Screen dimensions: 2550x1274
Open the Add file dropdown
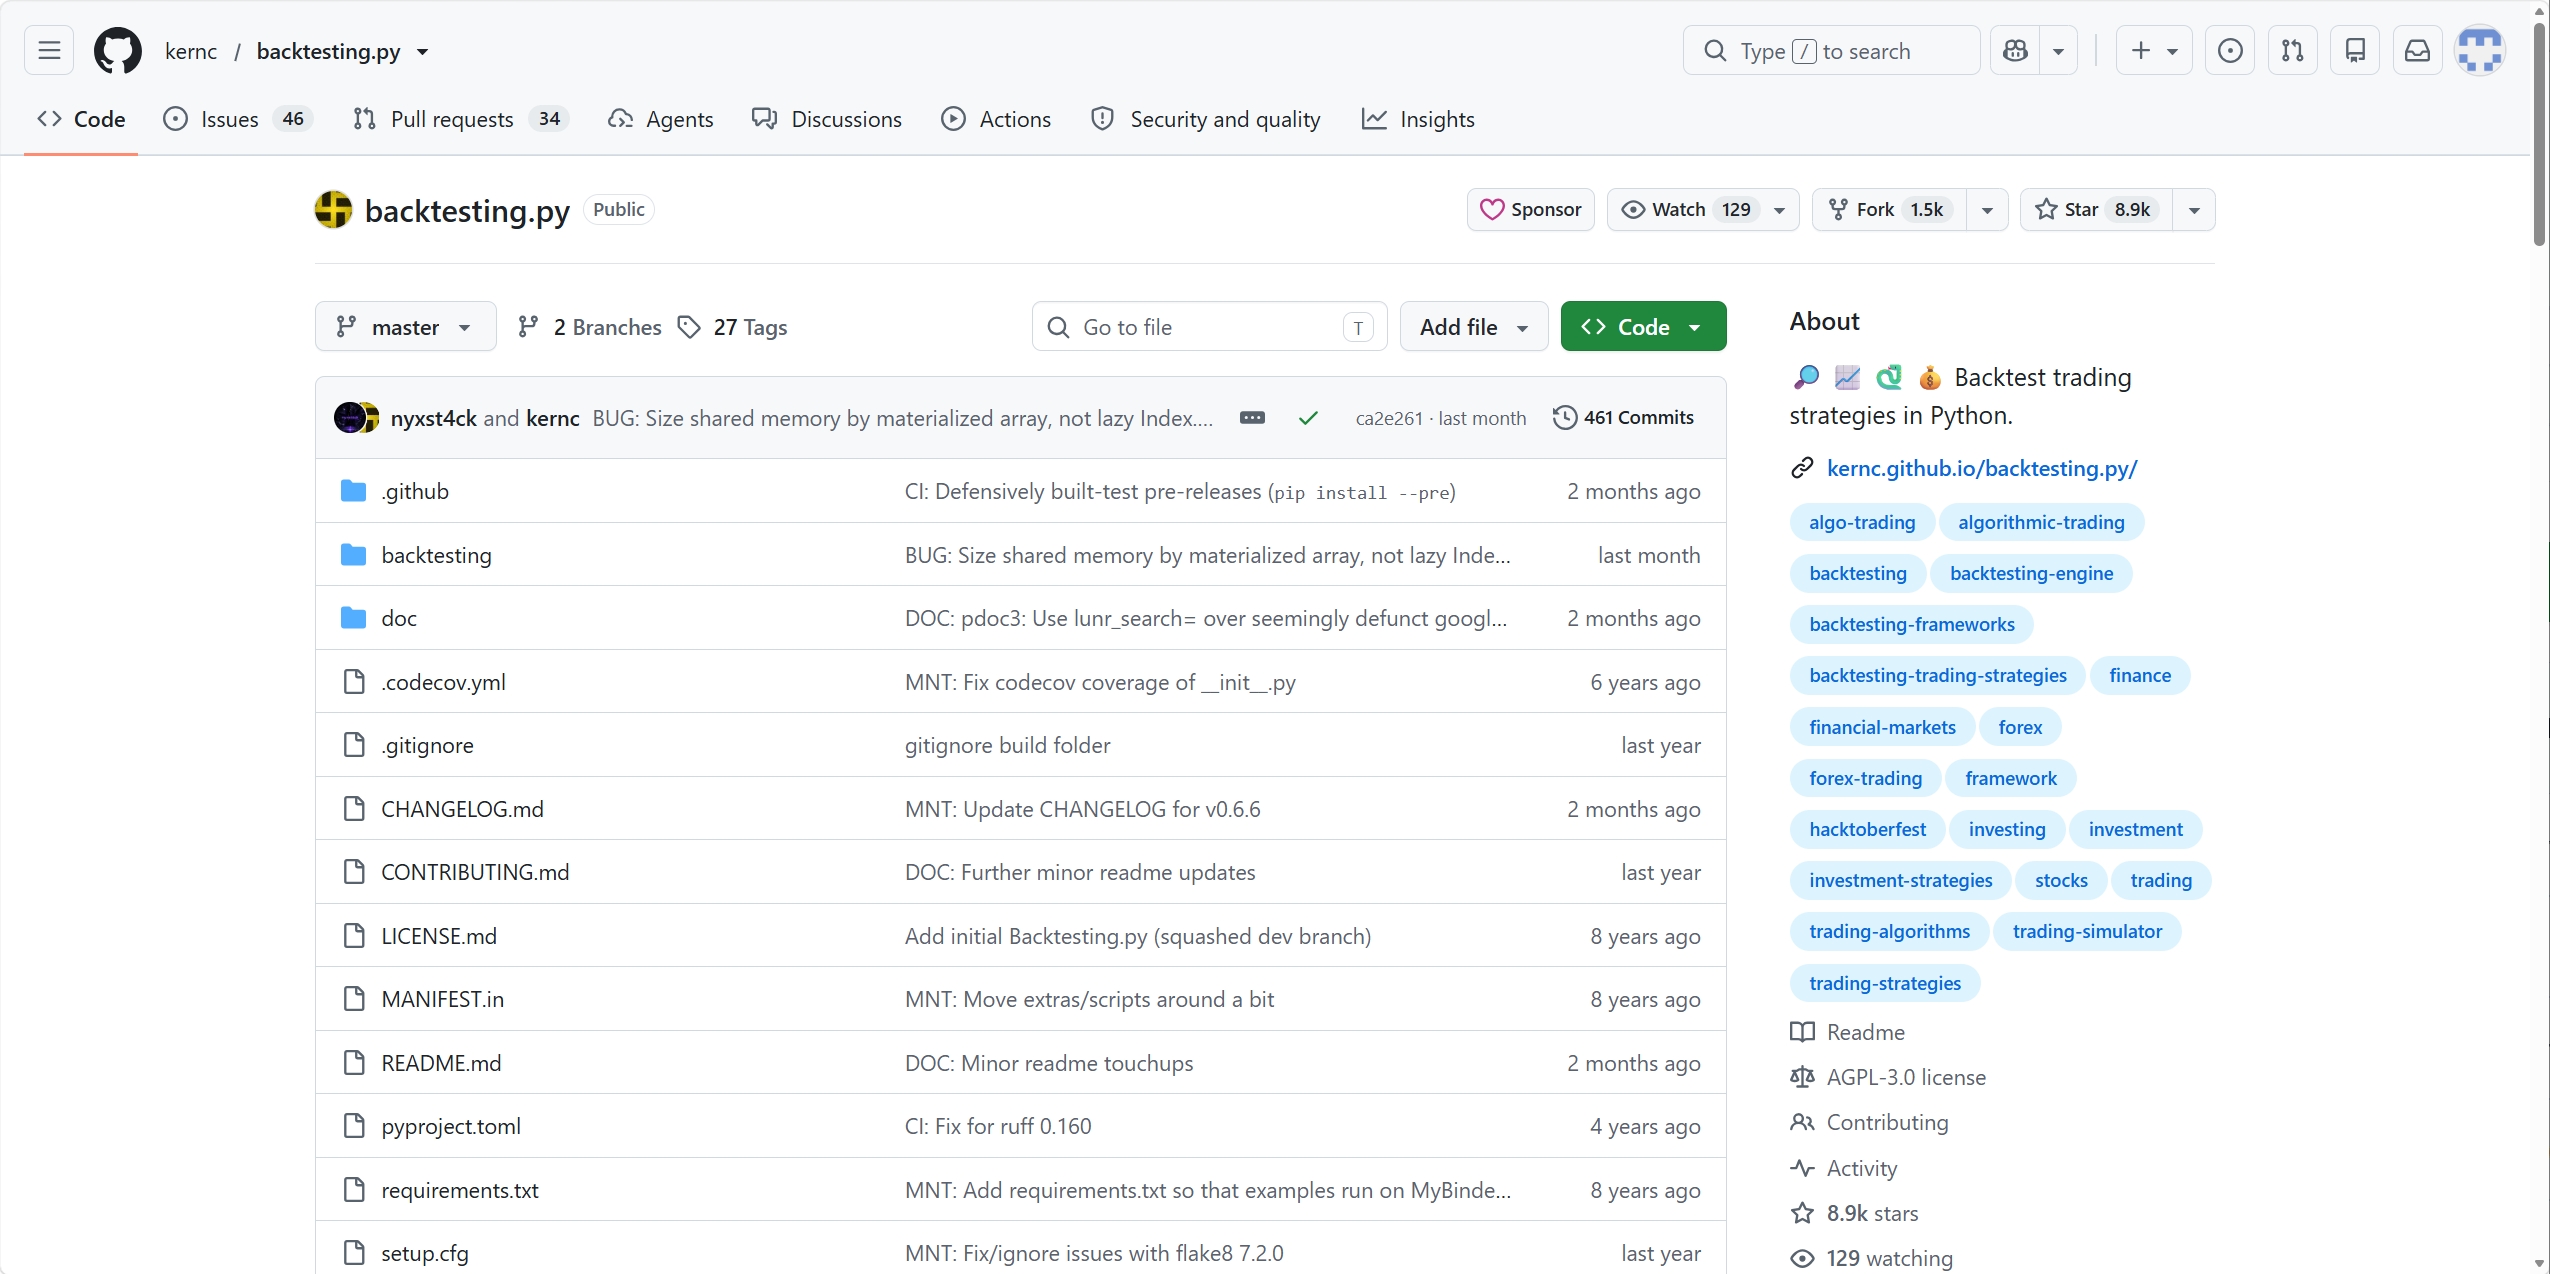click(x=1474, y=326)
